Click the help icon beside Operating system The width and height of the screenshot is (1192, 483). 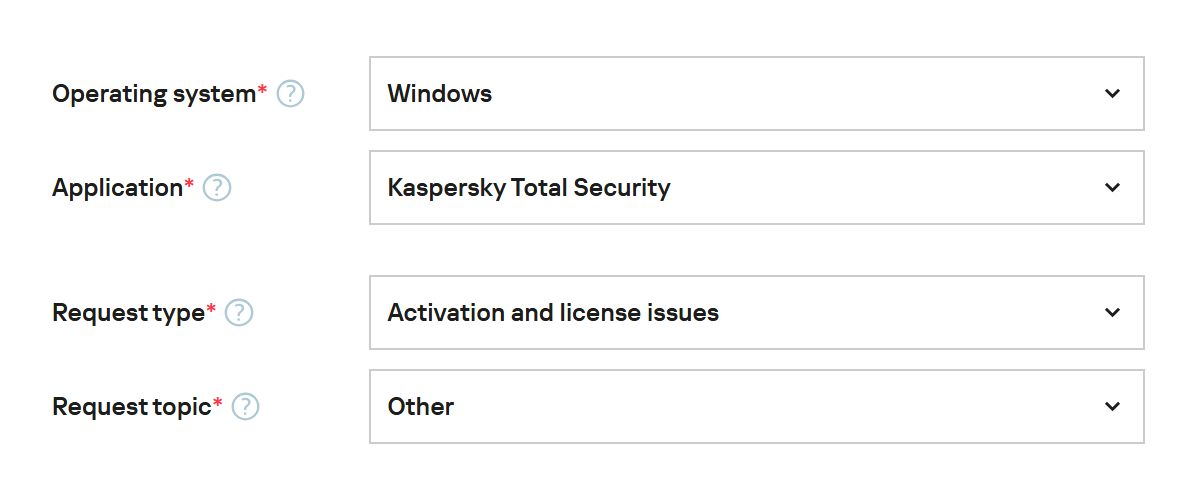[290, 94]
